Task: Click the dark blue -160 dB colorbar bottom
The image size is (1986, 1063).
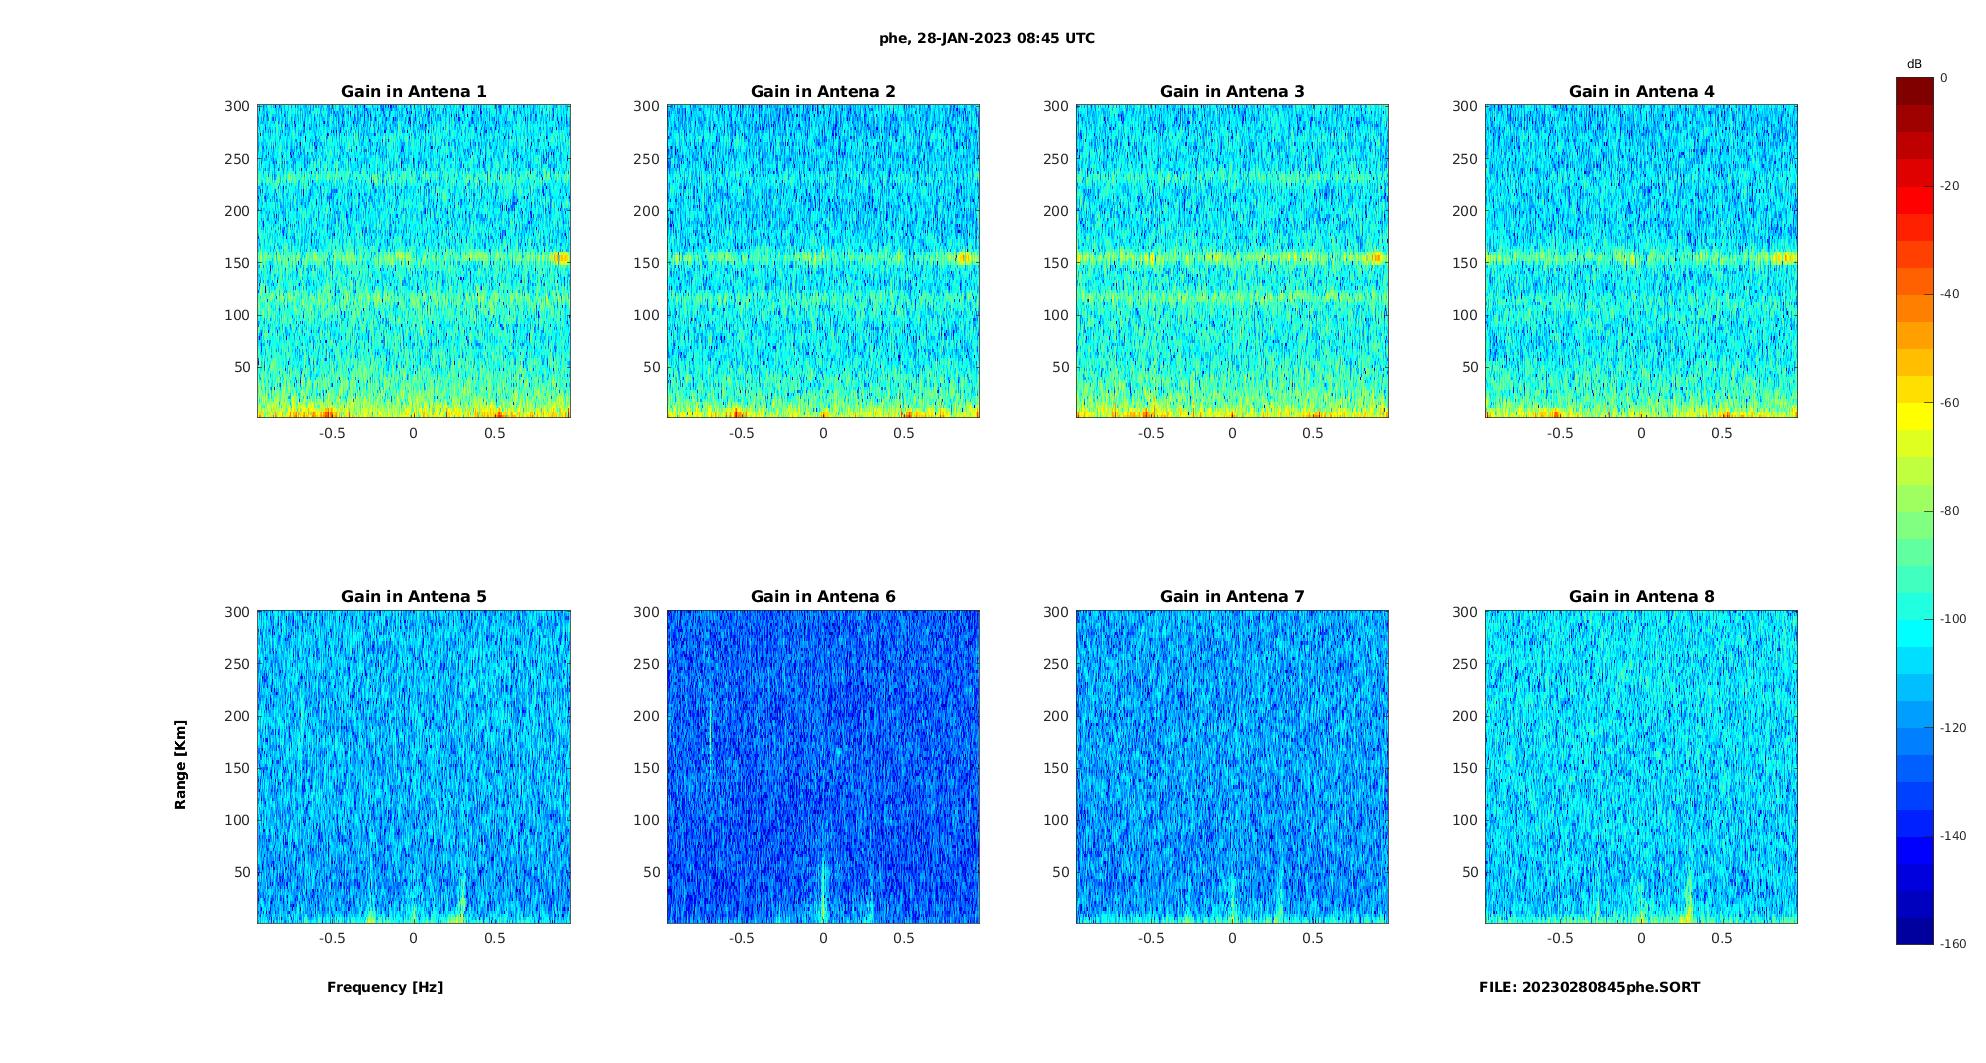Action: click(x=1915, y=937)
